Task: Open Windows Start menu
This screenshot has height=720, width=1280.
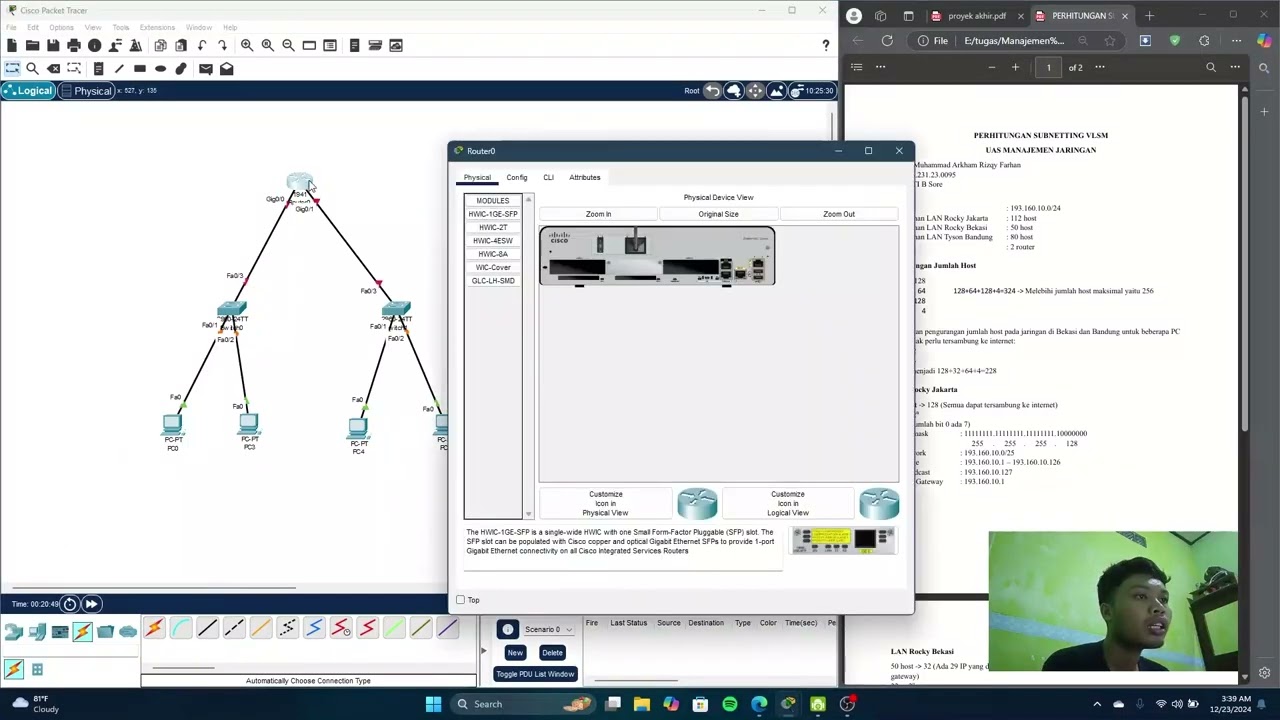Action: [433, 704]
